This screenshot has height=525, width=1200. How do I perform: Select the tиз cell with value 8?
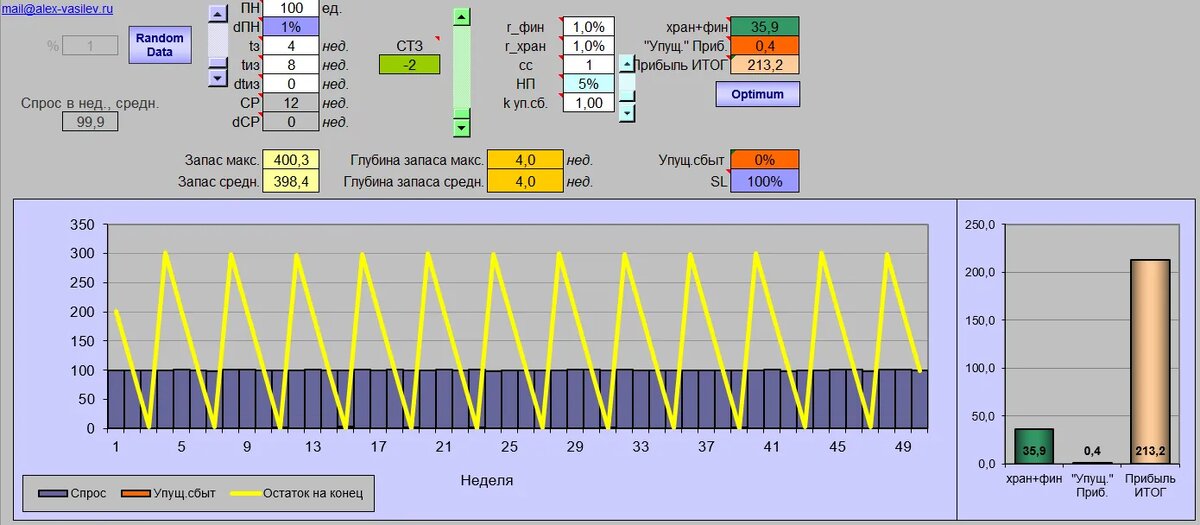291,64
